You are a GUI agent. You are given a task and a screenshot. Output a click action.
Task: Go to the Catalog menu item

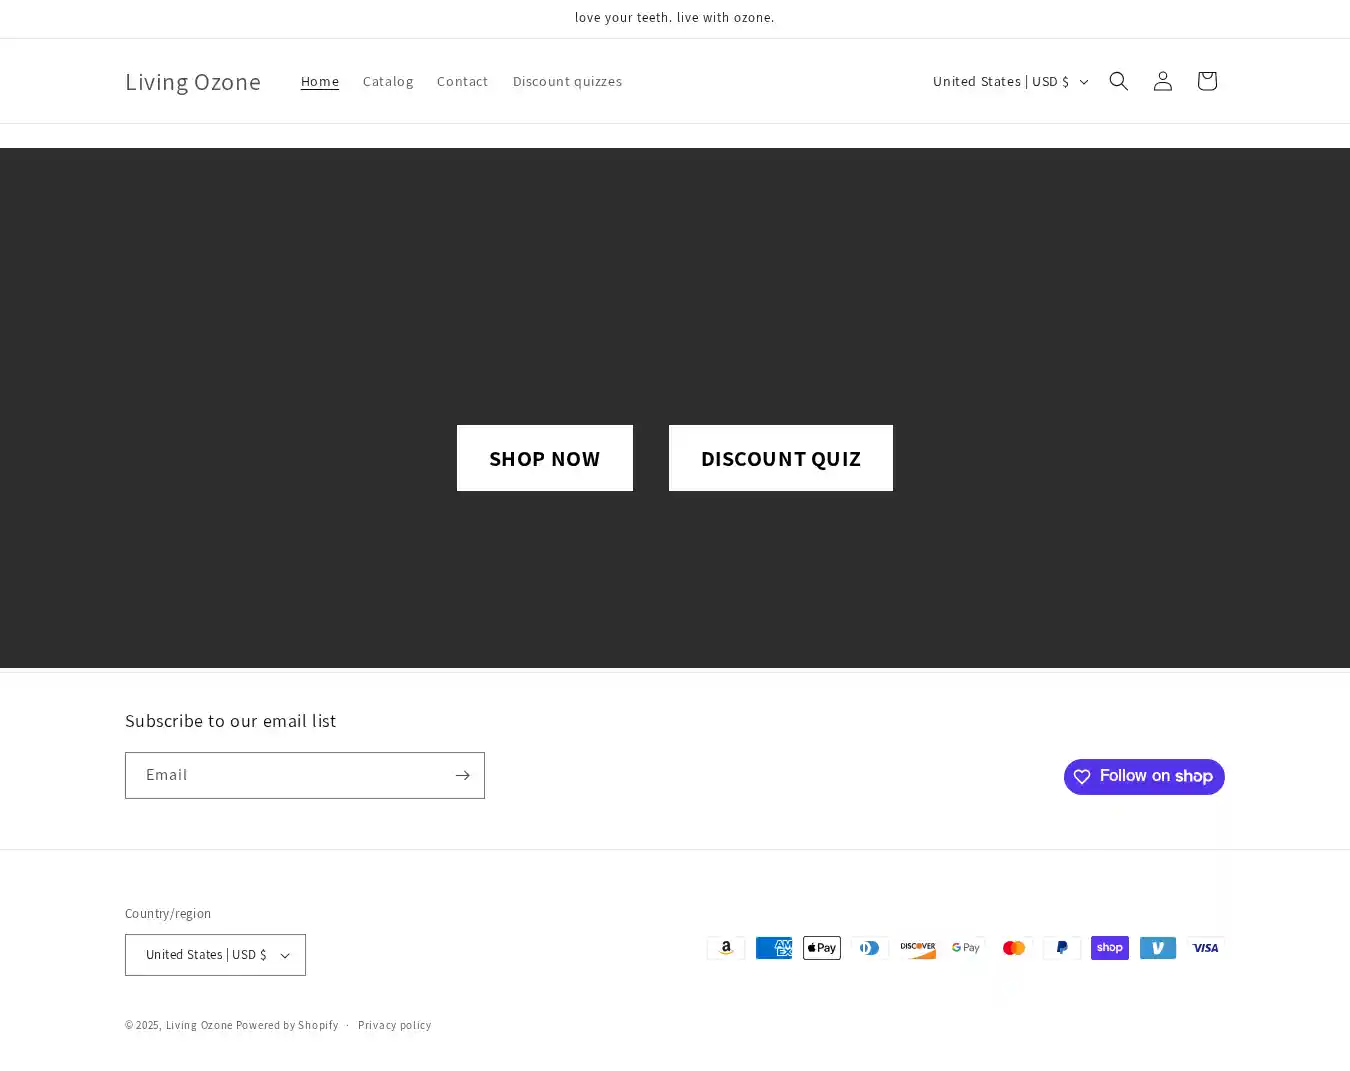coord(388,81)
